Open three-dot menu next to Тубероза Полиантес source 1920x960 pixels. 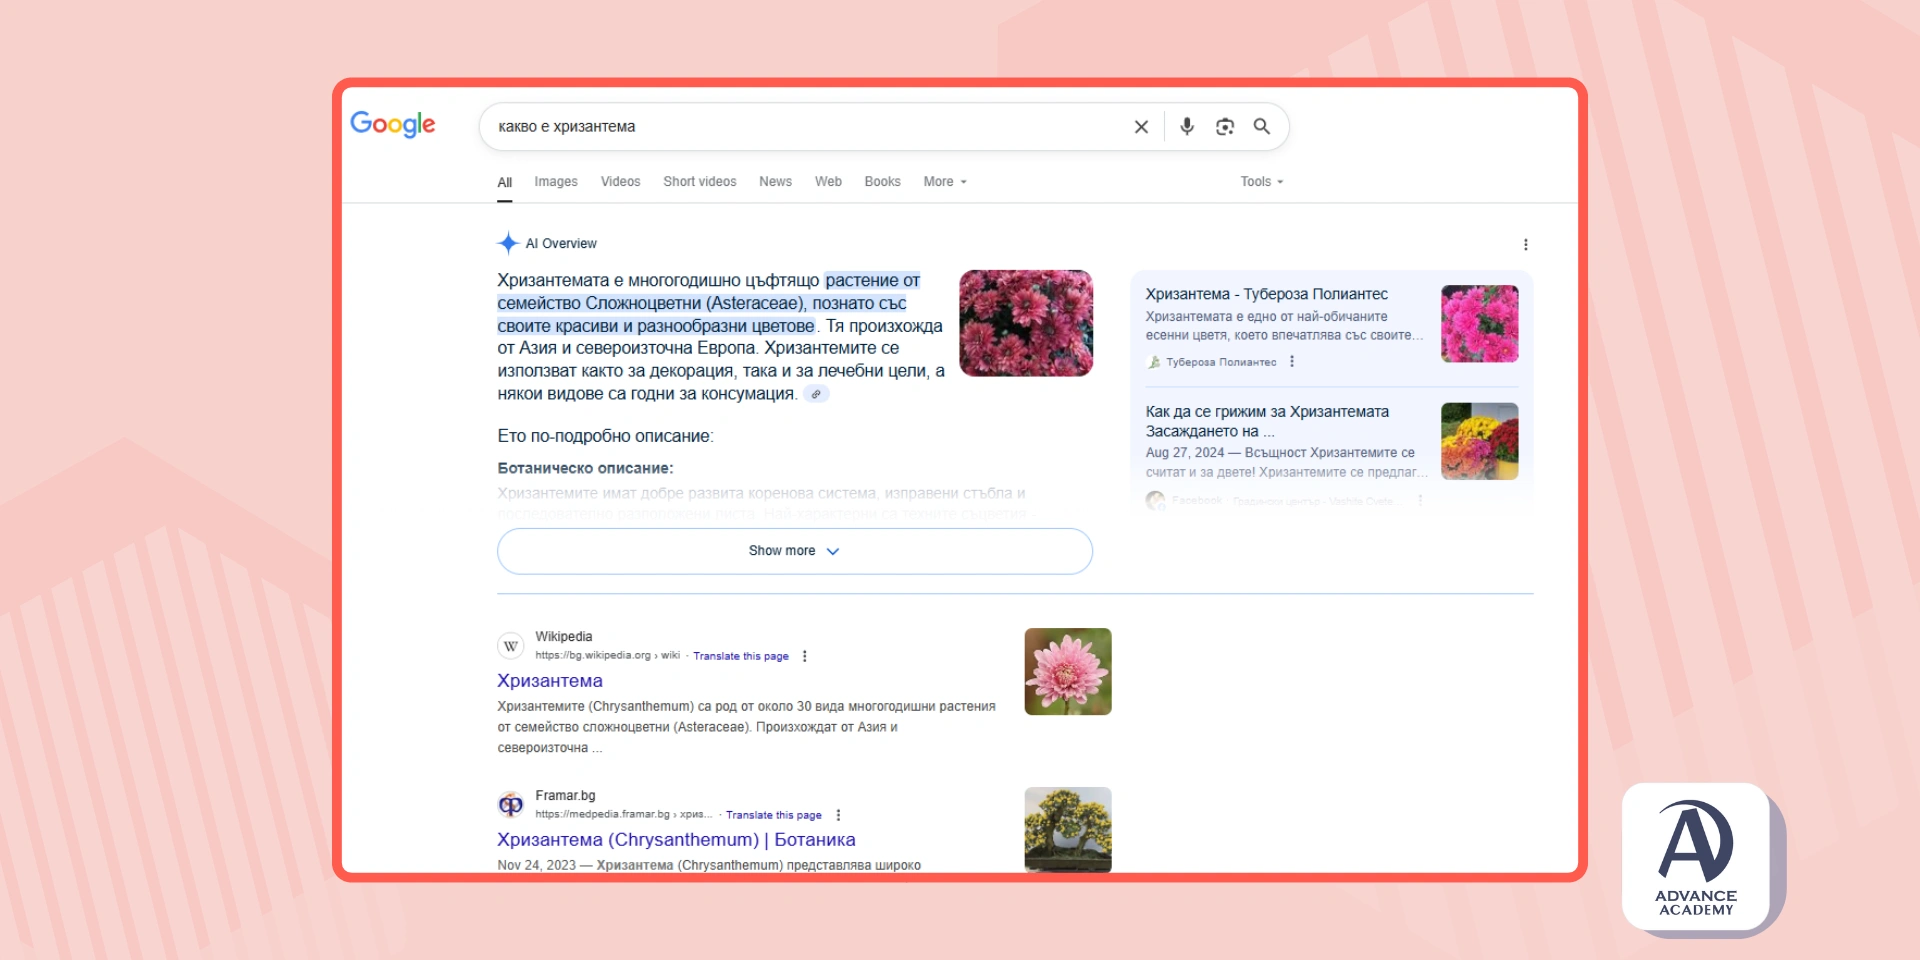[1292, 362]
